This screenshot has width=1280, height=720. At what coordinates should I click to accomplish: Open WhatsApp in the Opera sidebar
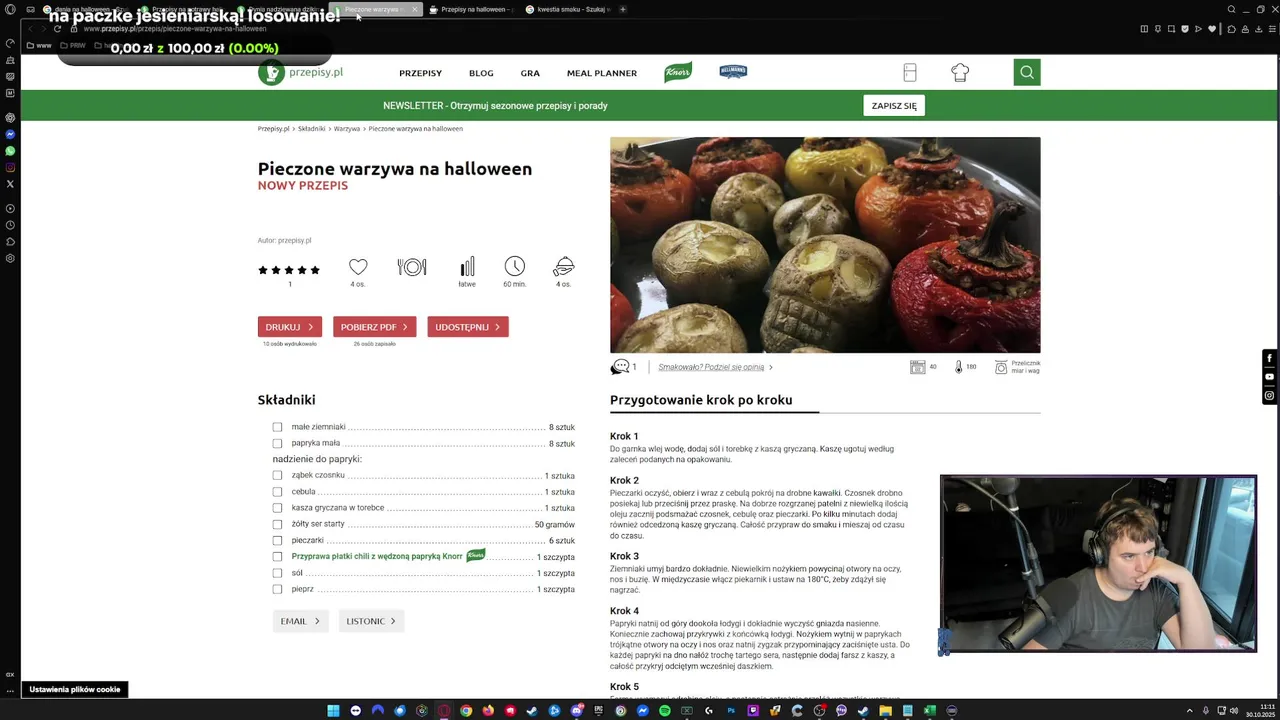tap(10, 151)
